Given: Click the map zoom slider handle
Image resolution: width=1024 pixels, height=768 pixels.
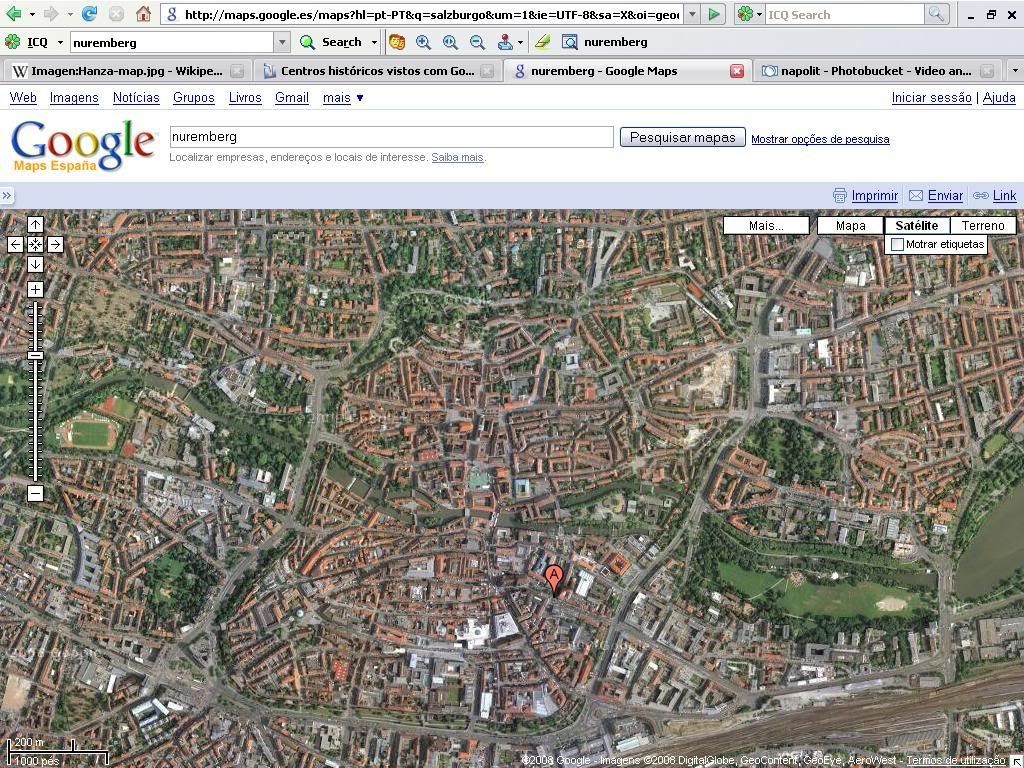Looking at the screenshot, I should point(35,355).
